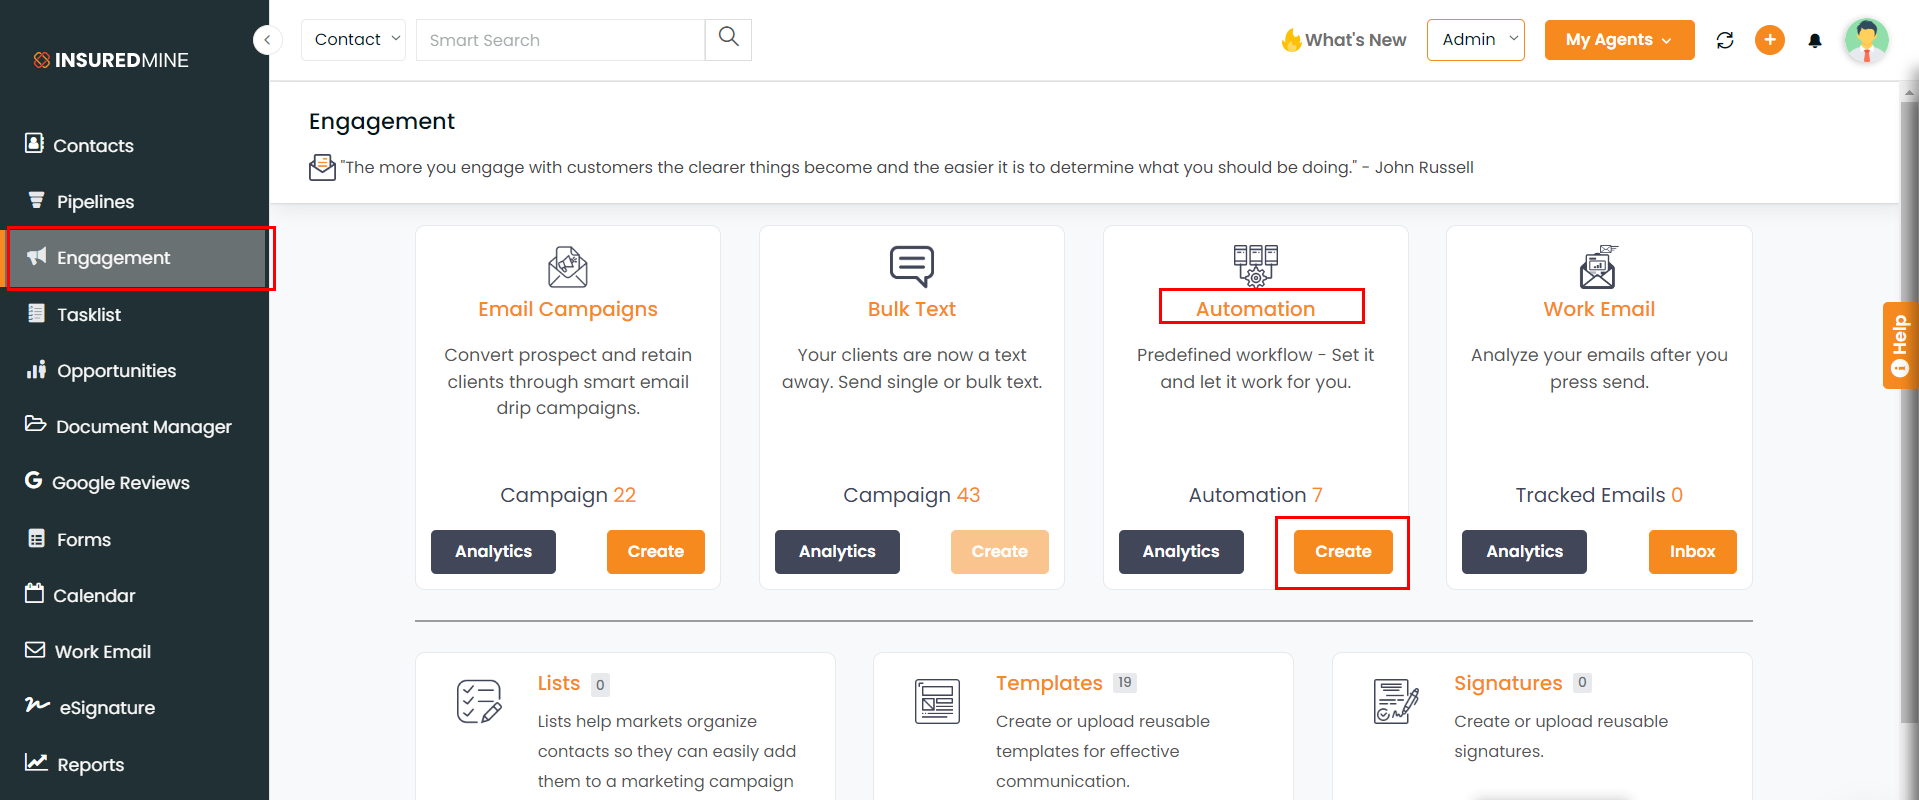Collapse the sidebar with the arrow button

click(x=267, y=40)
